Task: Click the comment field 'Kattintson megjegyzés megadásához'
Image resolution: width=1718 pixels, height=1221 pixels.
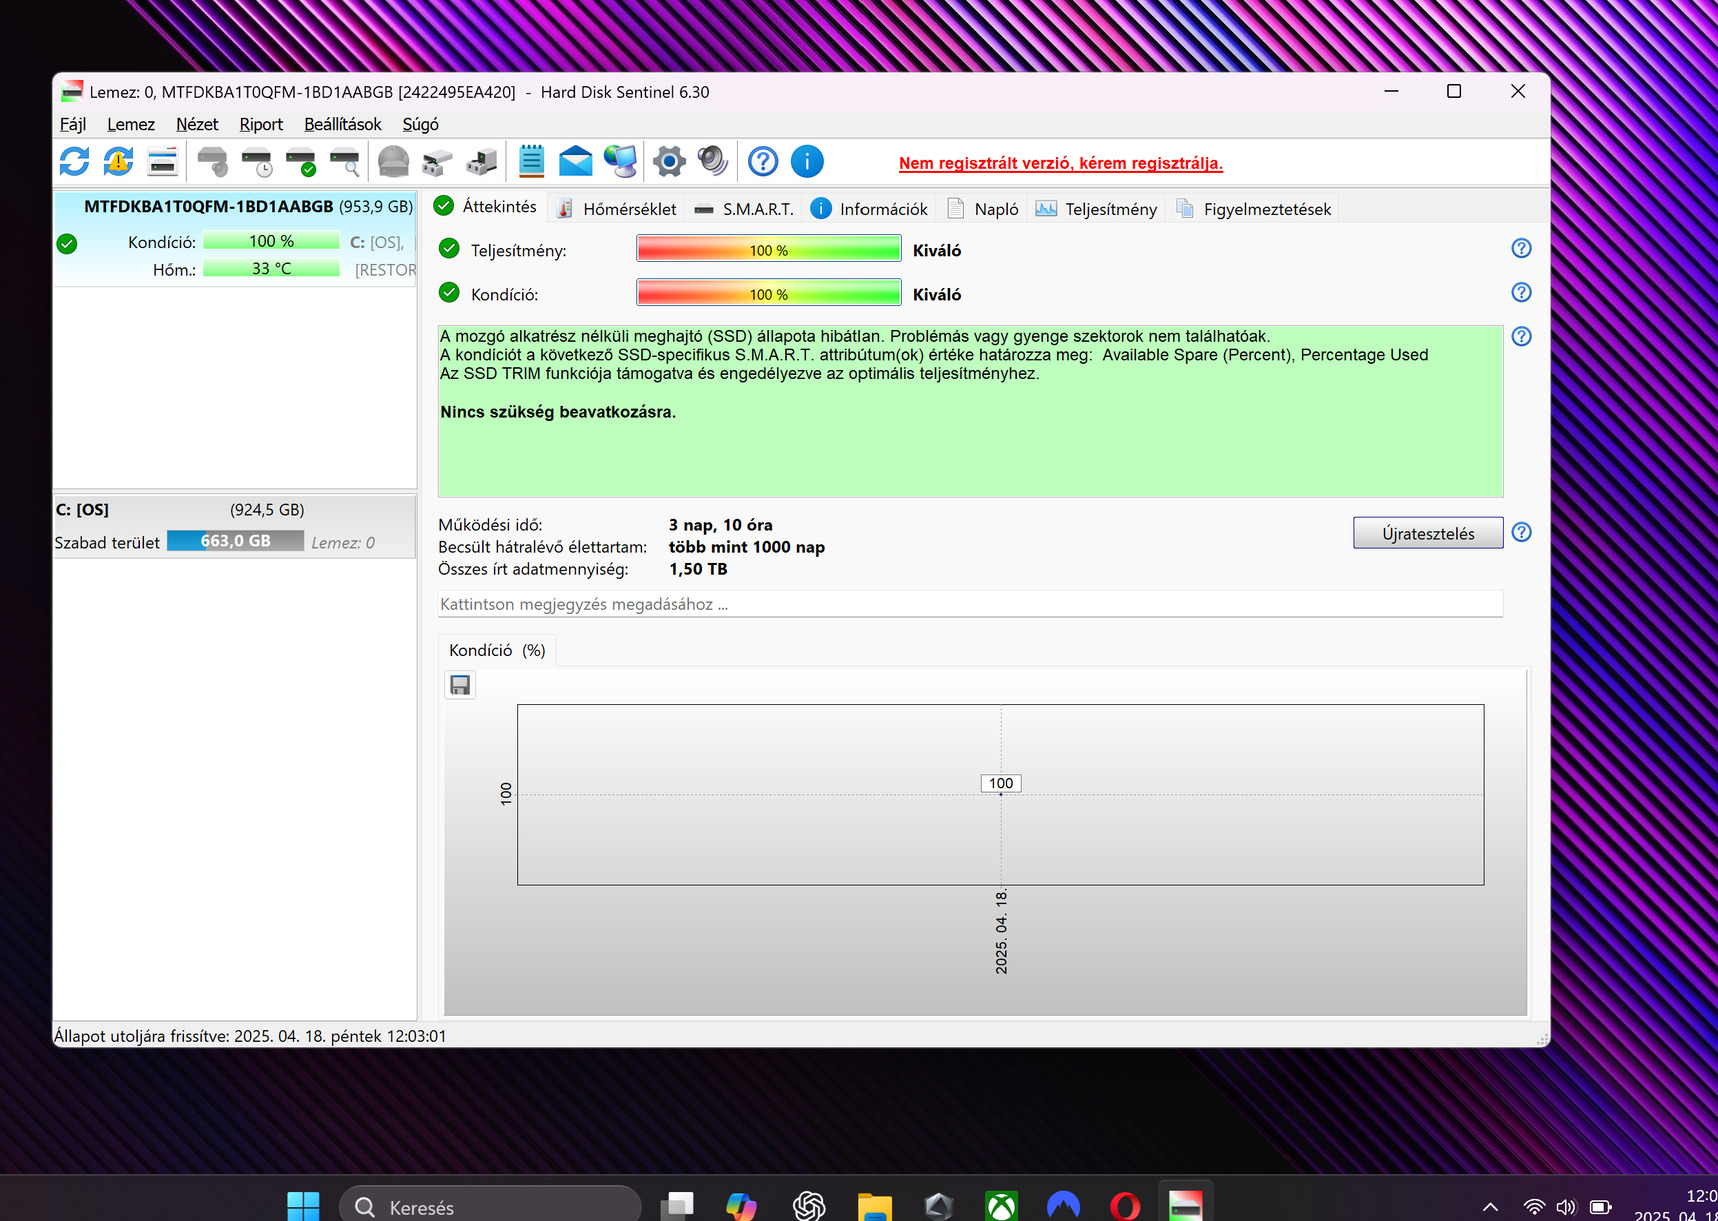Action: tap(970, 604)
